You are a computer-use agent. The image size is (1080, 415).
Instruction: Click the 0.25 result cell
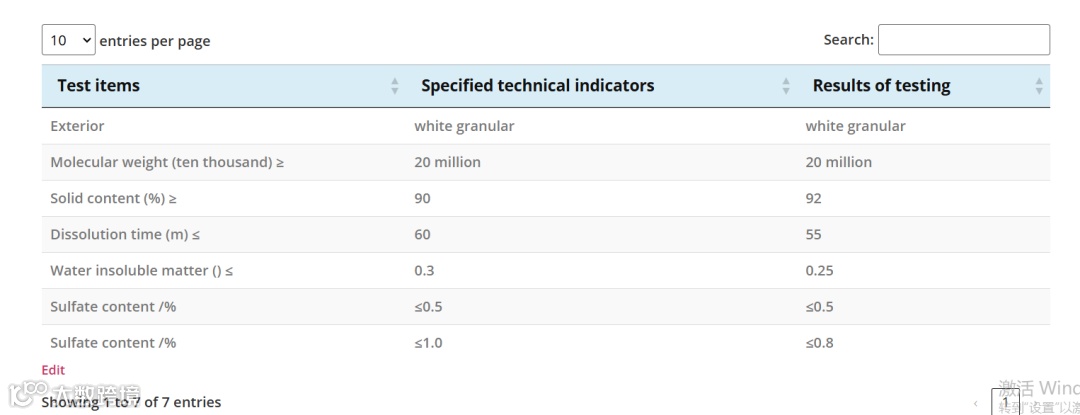(x=820, y=270)
